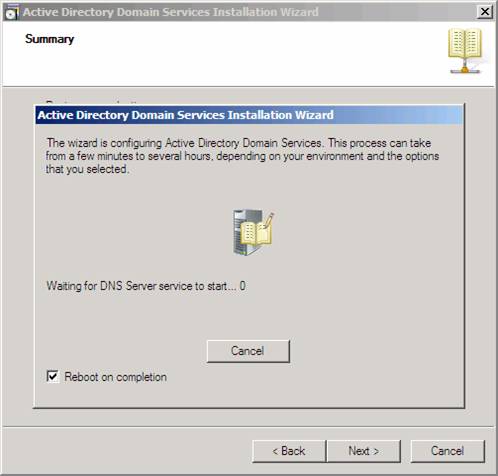Image resolution: width=498 pixels, height=476 pixels.
Task: Click the Reboot on completion label text
Action: pos(115,377)
